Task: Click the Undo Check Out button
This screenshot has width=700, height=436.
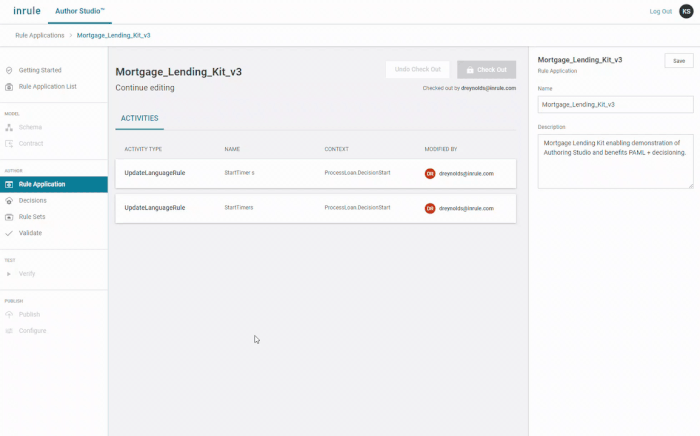Action: tap(417, 70)
